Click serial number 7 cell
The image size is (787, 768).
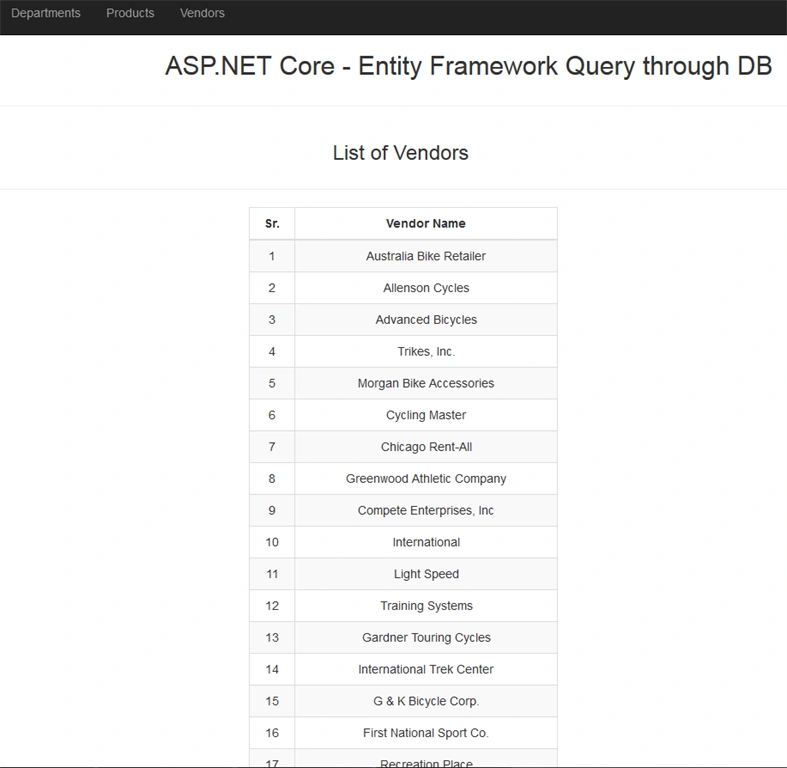[272, 447]
